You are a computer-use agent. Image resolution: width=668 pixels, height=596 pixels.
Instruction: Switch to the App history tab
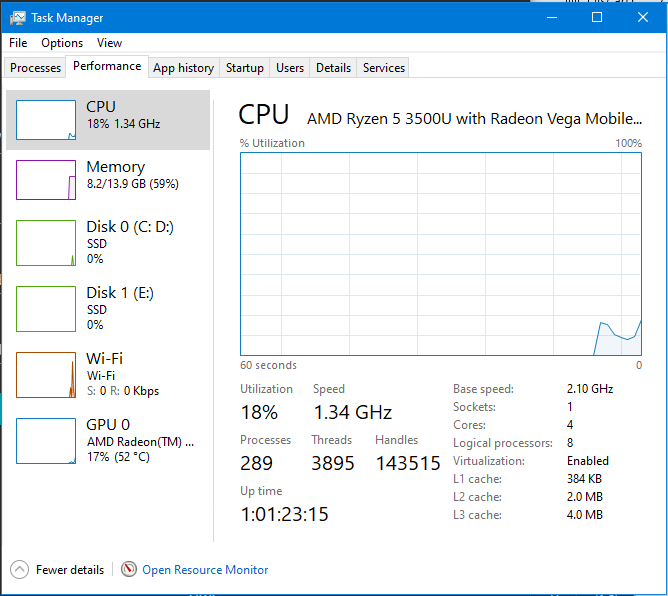click(184, 68)
